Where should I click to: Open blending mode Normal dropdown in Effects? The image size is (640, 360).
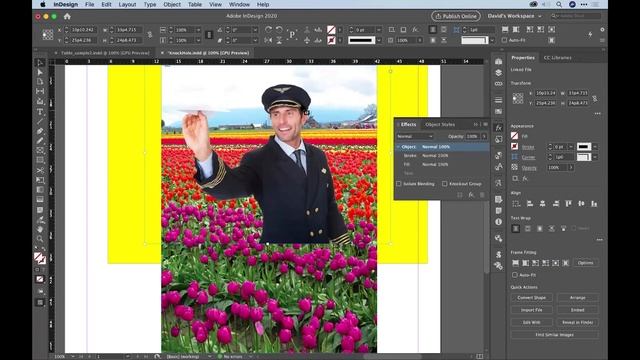(x=415, y=136)
